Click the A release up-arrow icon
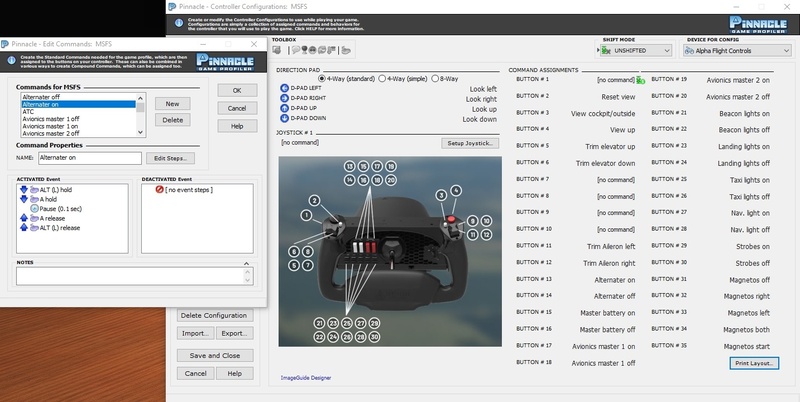Screen dimensions: 800x402 coord(23,218)
